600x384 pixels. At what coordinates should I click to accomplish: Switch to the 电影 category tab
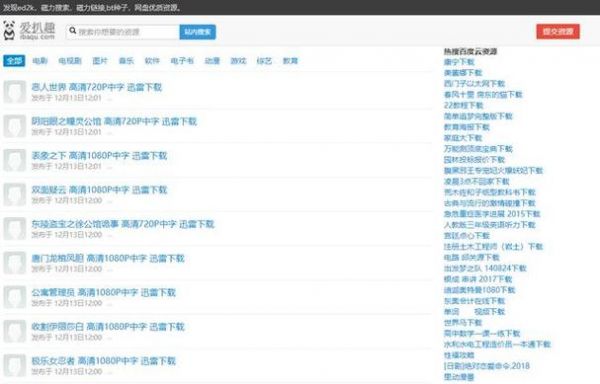pos(40,60)
